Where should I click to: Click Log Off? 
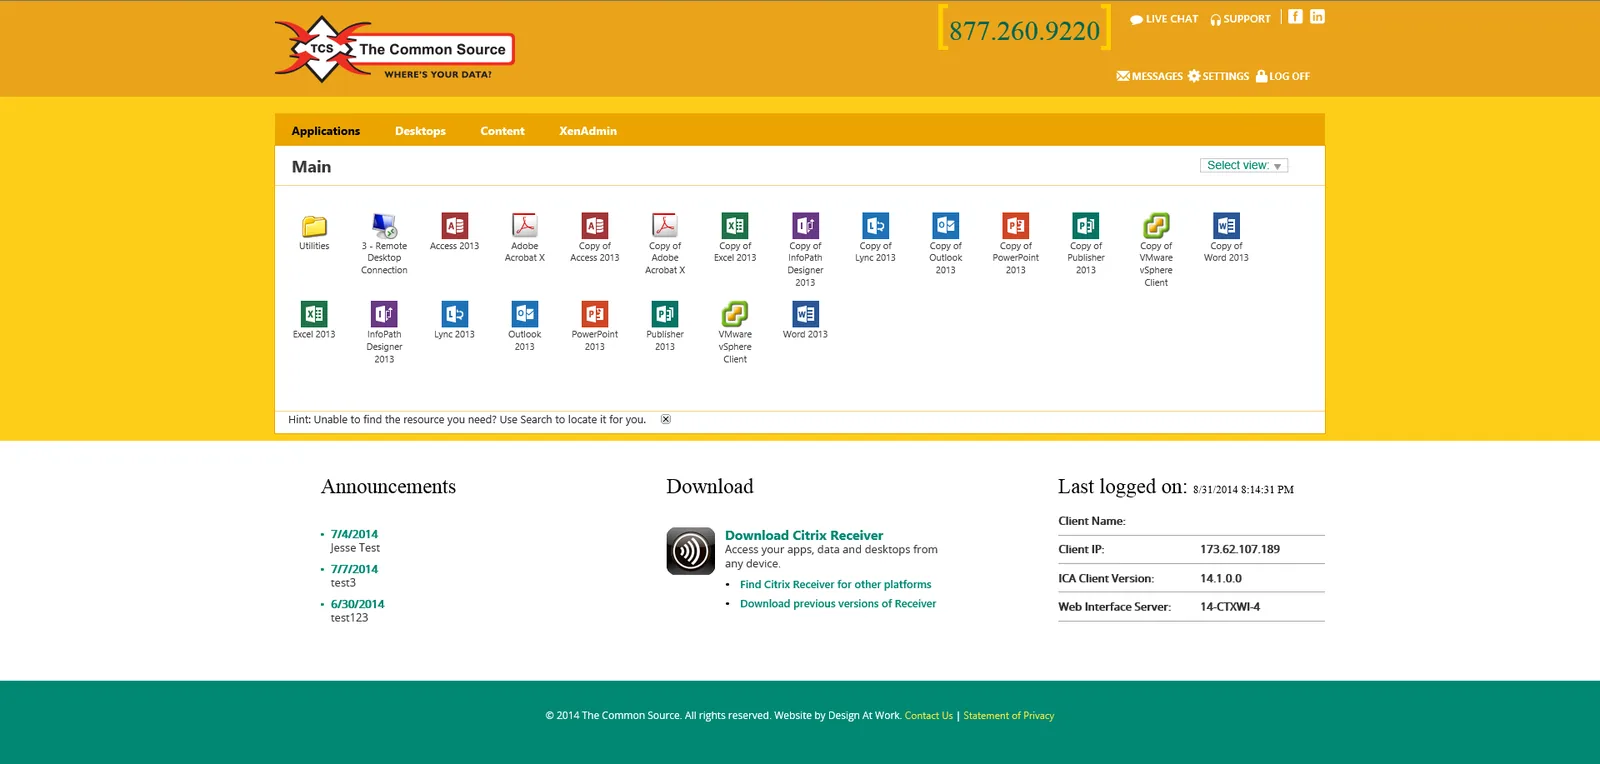coord(1283,76)
